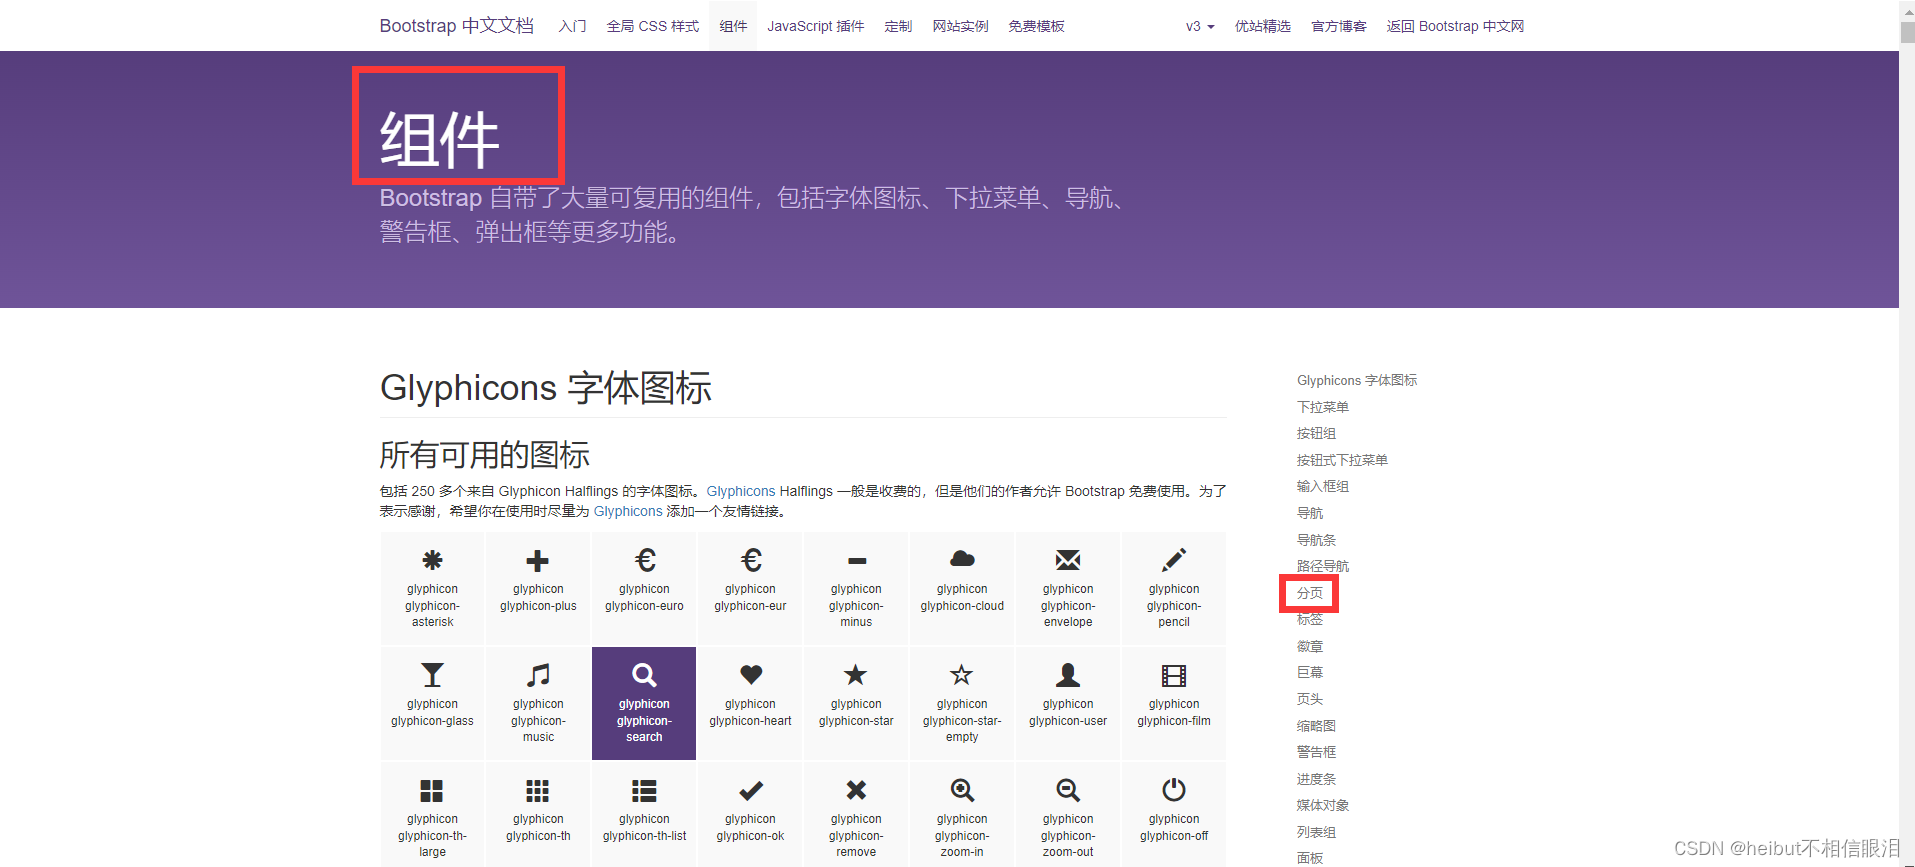The width and height of the screenshot is (1915, 867).
Task: Choose the glyphicon-film icon
Action: 1174,675
